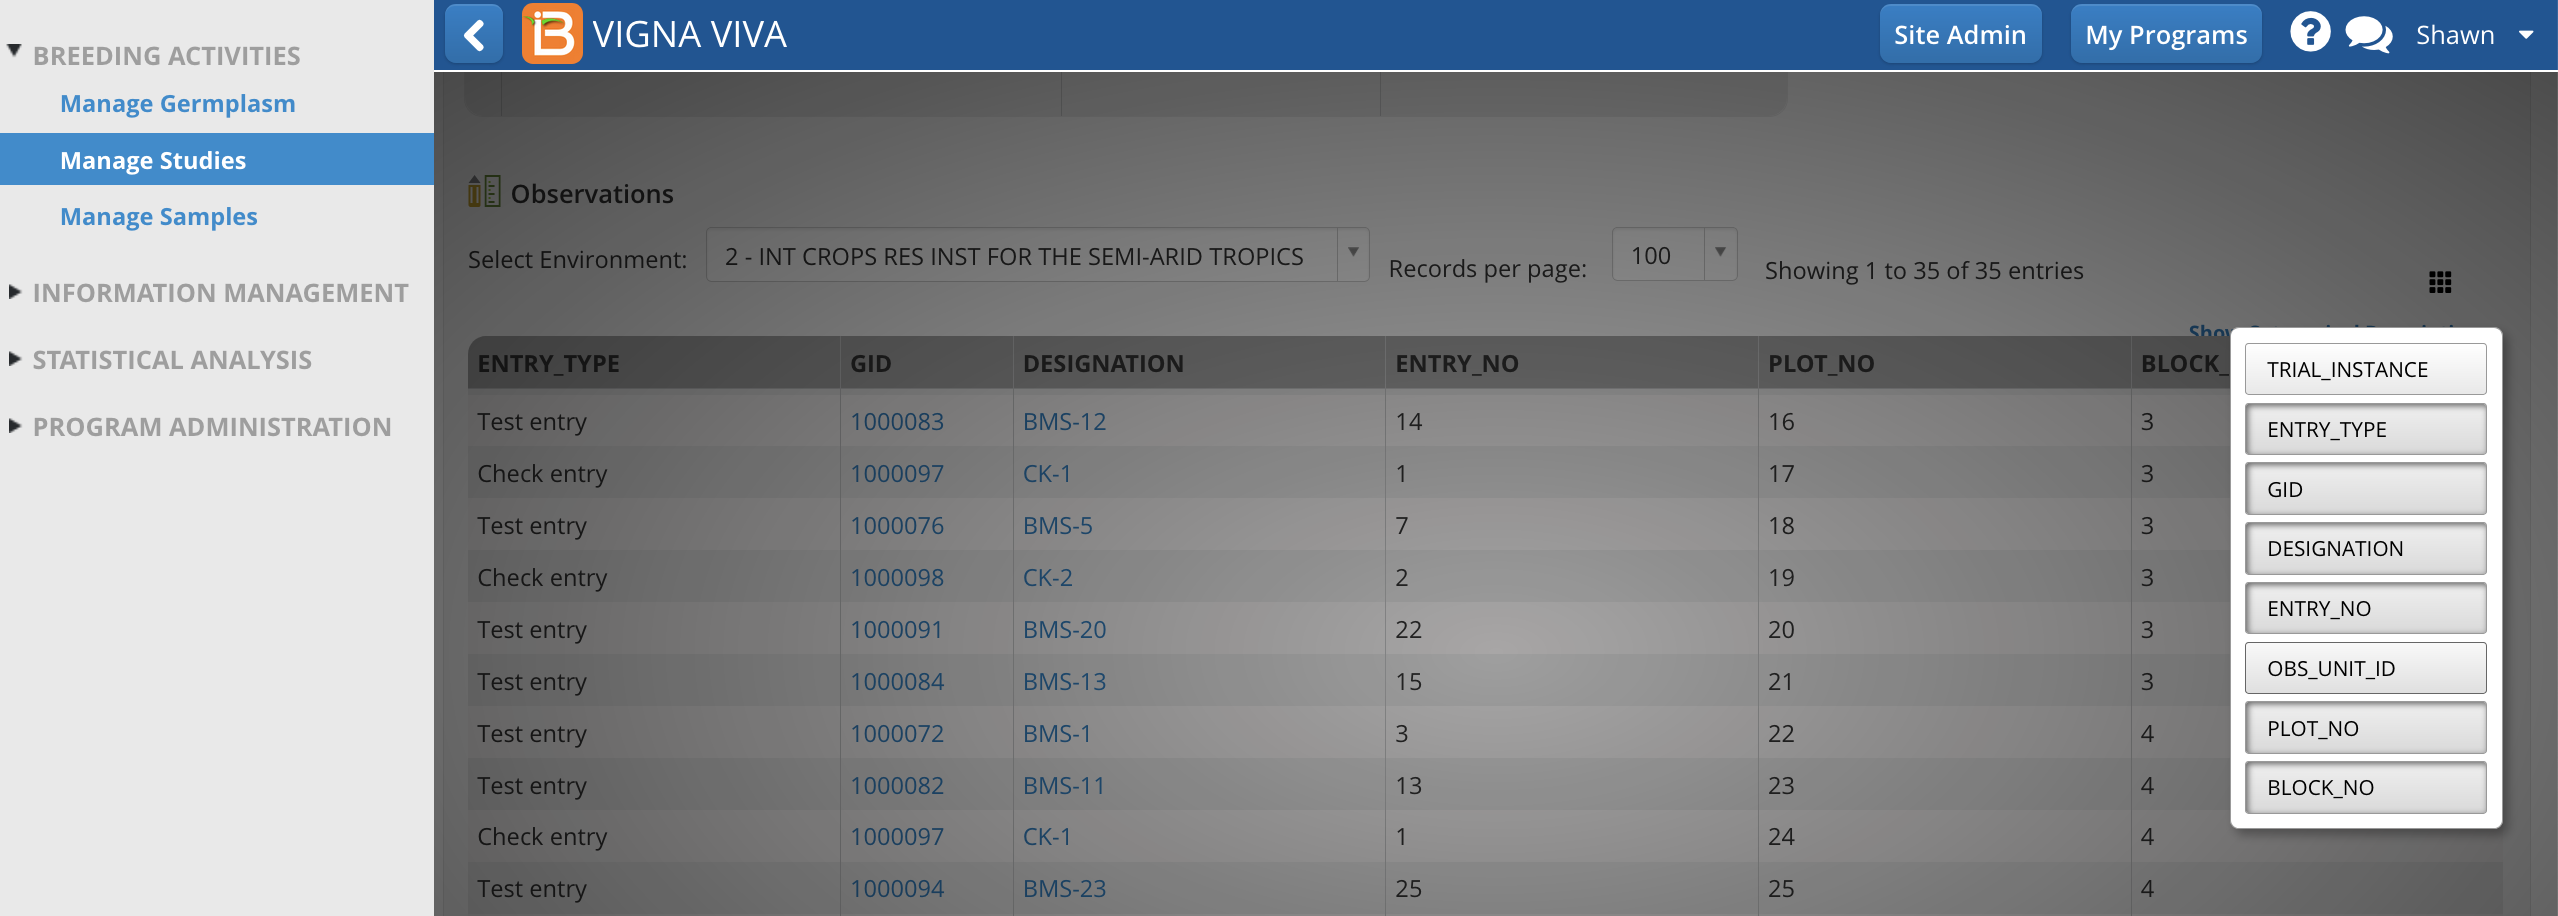The width and height of the screenshot is (2558, 916).
Task: Click the back arrow button in header
Action: [474, 35]
